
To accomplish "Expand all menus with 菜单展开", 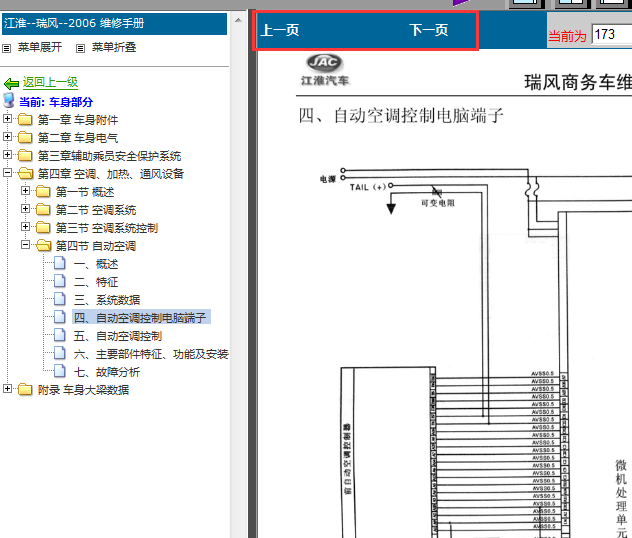I will coord(40,48).
